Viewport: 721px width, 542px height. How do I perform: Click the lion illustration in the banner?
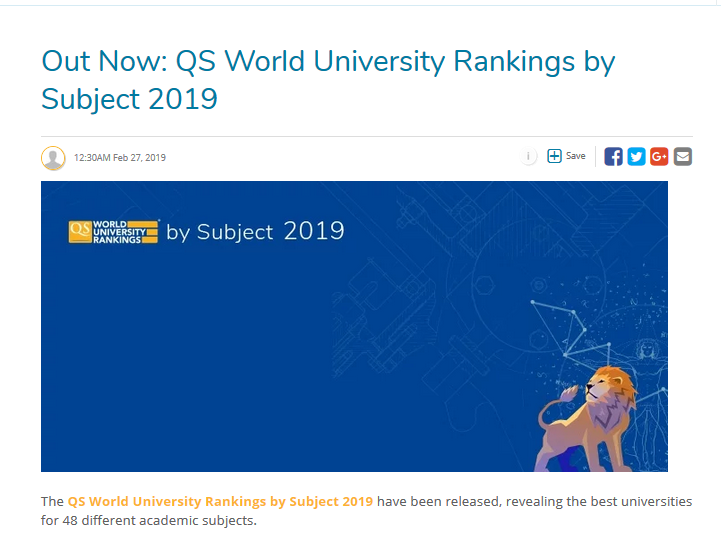[x=586, y=418]
